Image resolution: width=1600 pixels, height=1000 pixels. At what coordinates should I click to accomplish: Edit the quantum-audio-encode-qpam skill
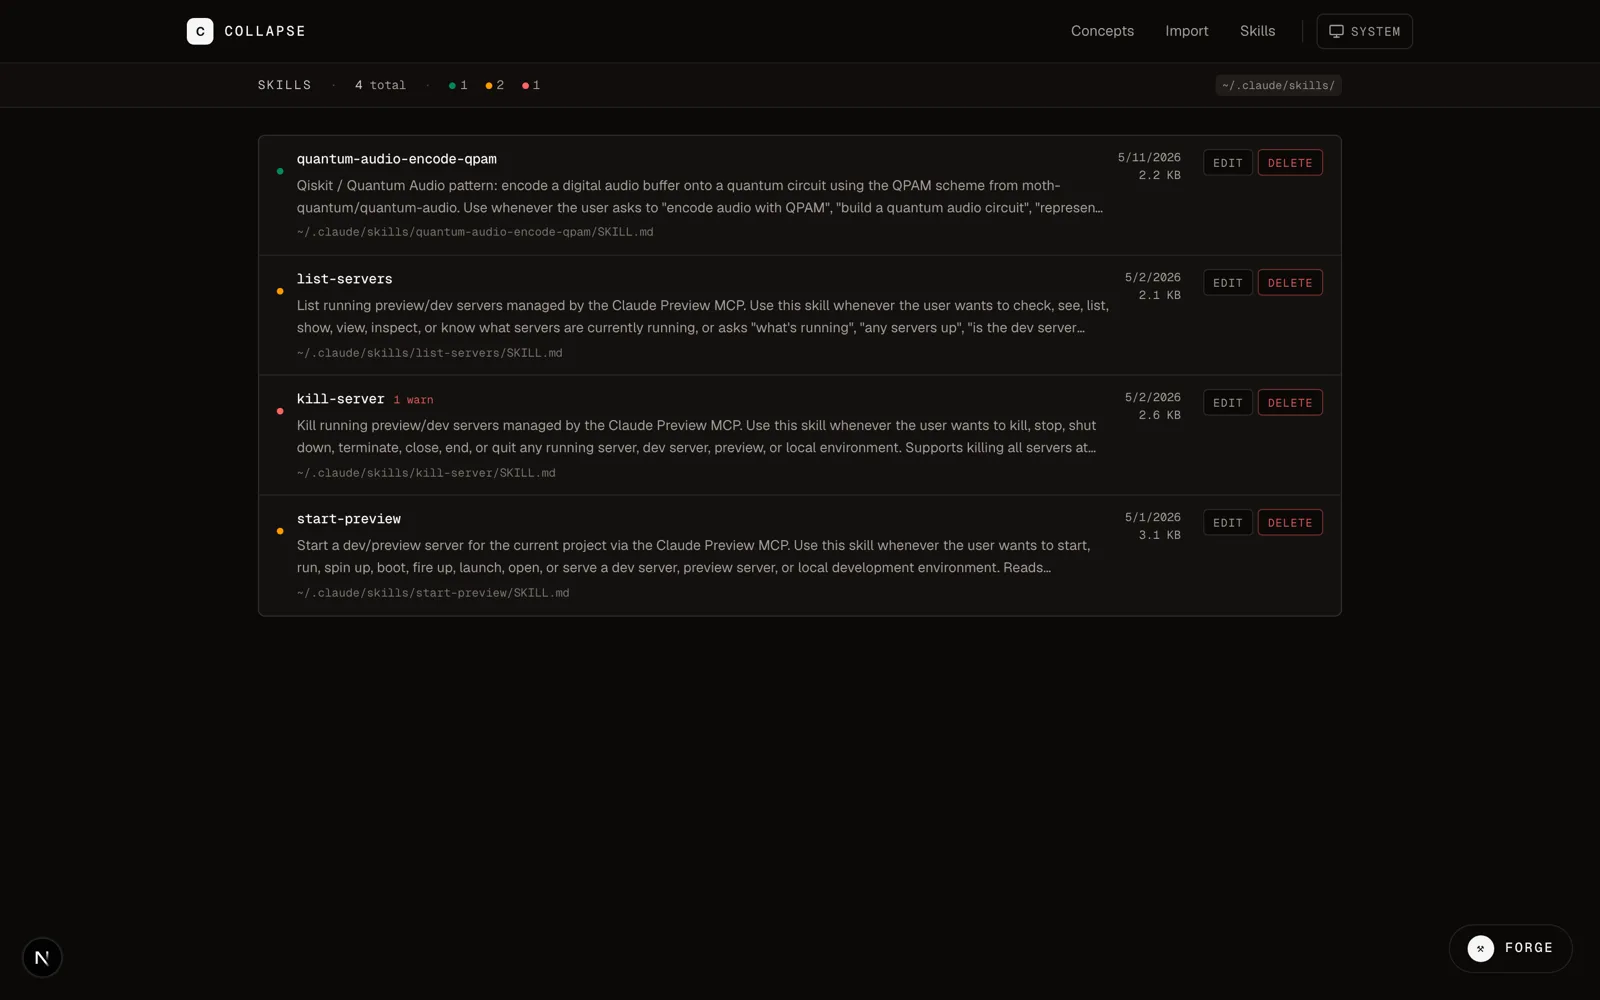1228,163
